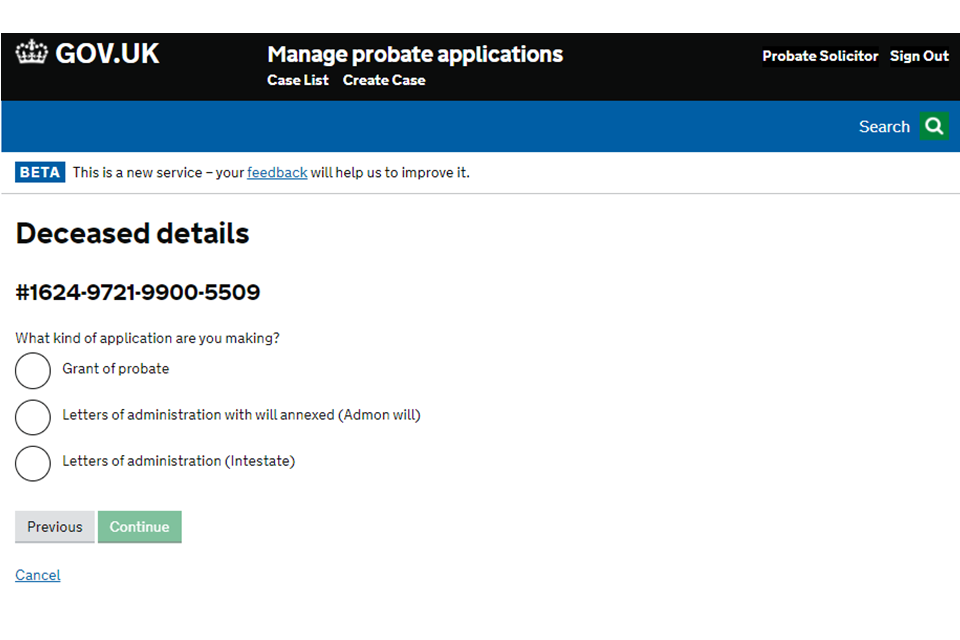Choose Letters of administration with will annexed option
The image size is (960, 640).
[33, 416]
